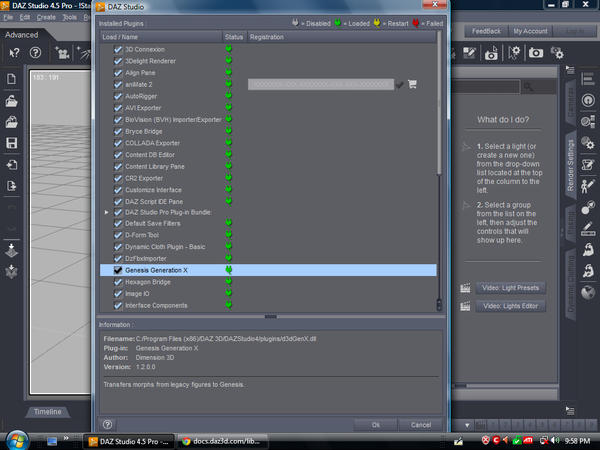Click the clapboard icon beside Video: Light Presets
Screen dimensions: 600x450
pyautogui.click(x=465, y=288)
